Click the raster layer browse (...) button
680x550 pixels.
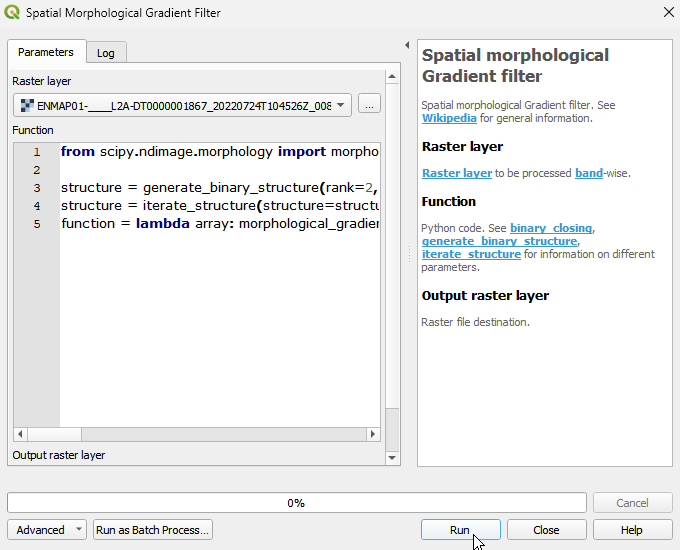pos(369,105)
